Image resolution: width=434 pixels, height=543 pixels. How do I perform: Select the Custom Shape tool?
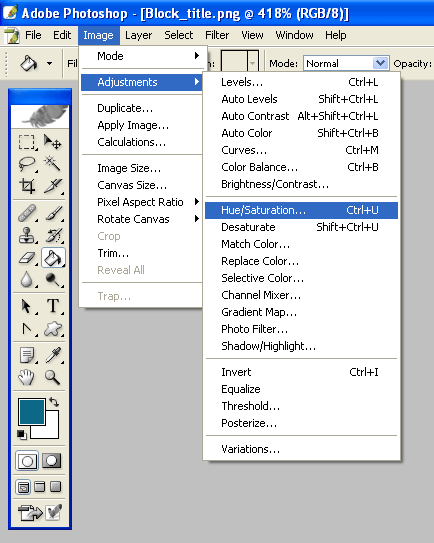point(53,329)
